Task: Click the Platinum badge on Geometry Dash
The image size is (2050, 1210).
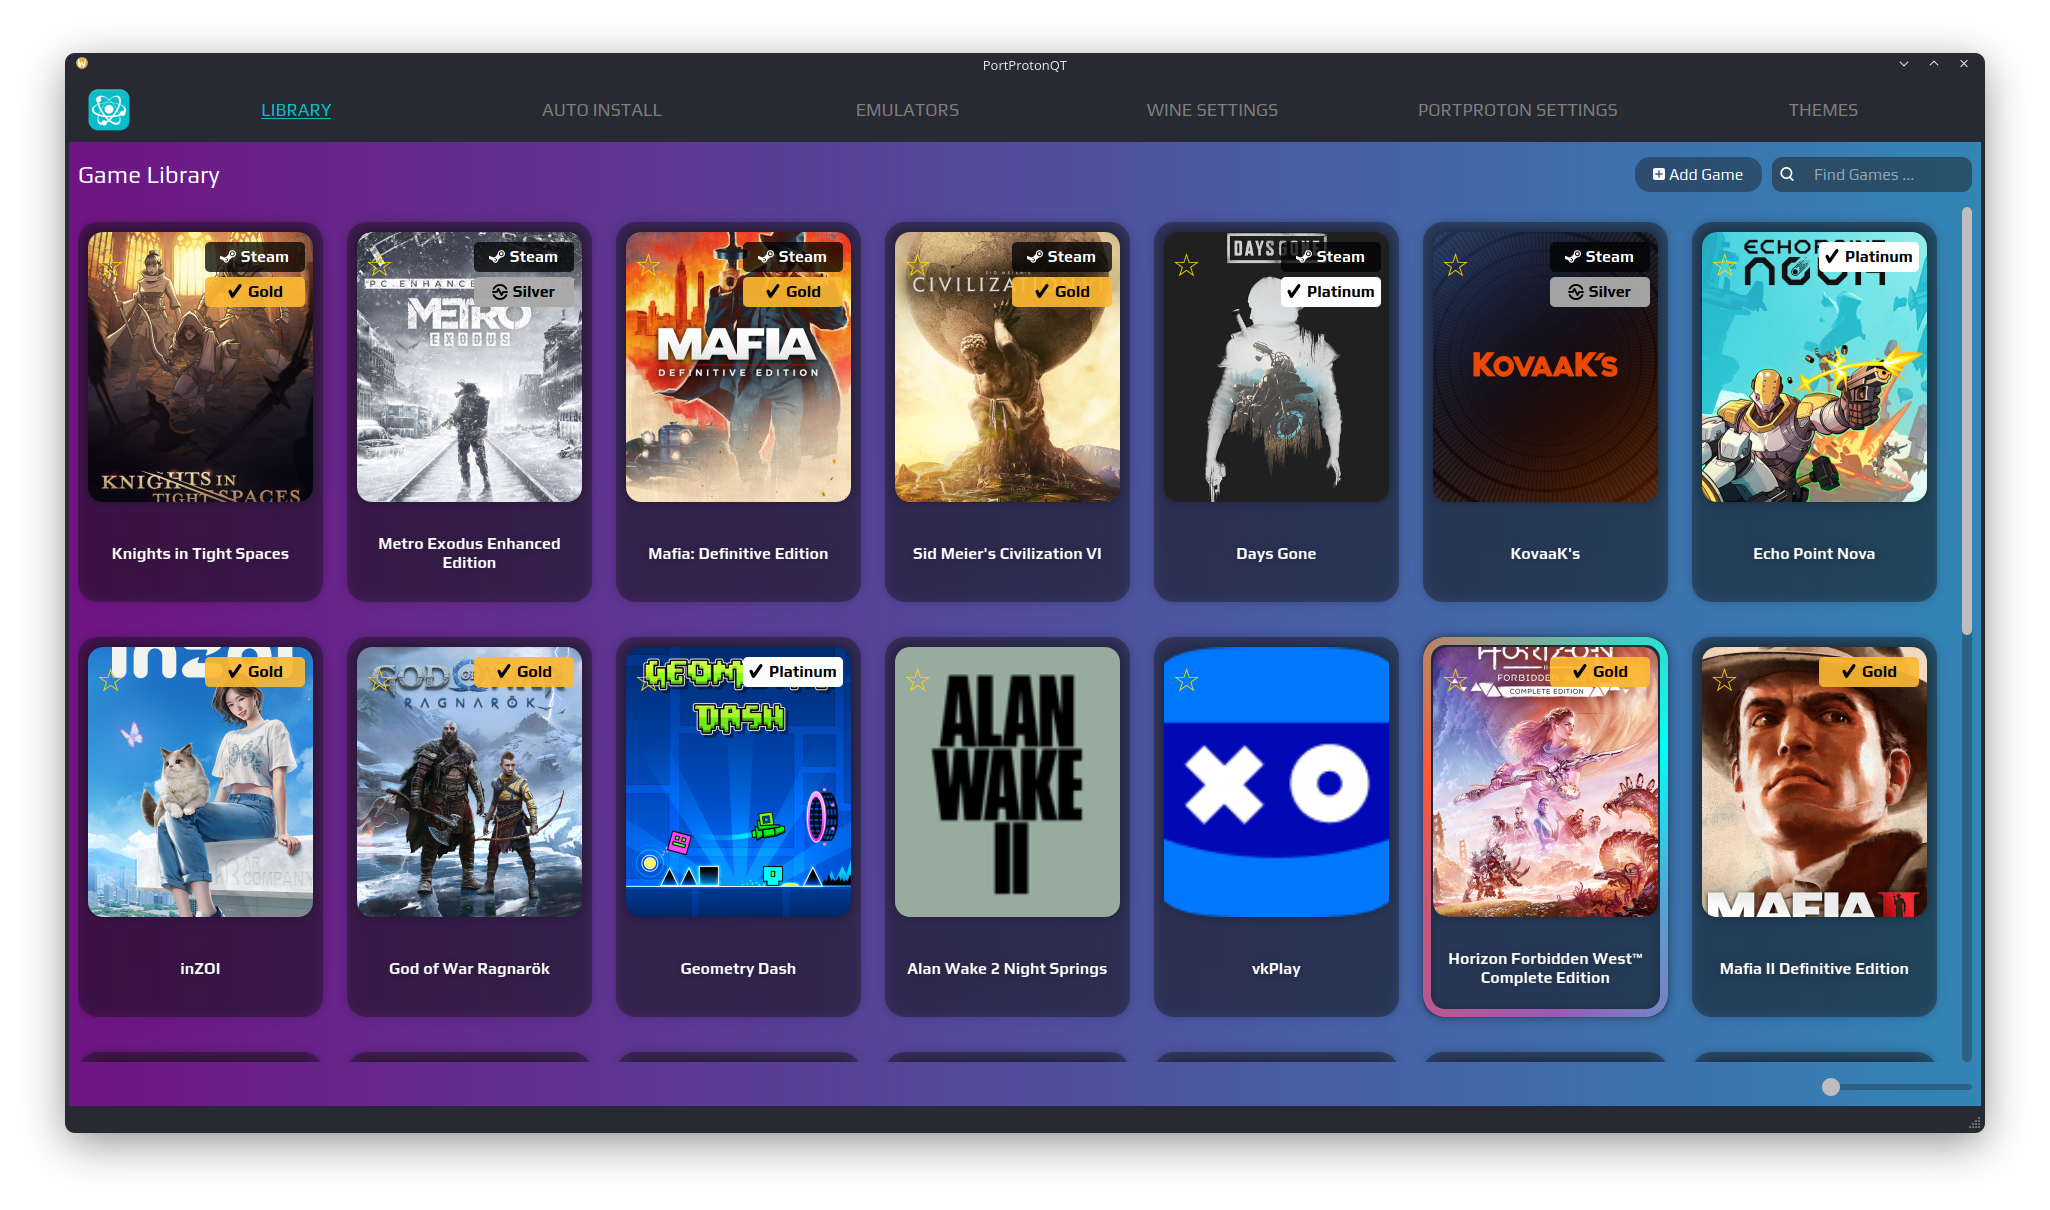Action: click(793, 672)
